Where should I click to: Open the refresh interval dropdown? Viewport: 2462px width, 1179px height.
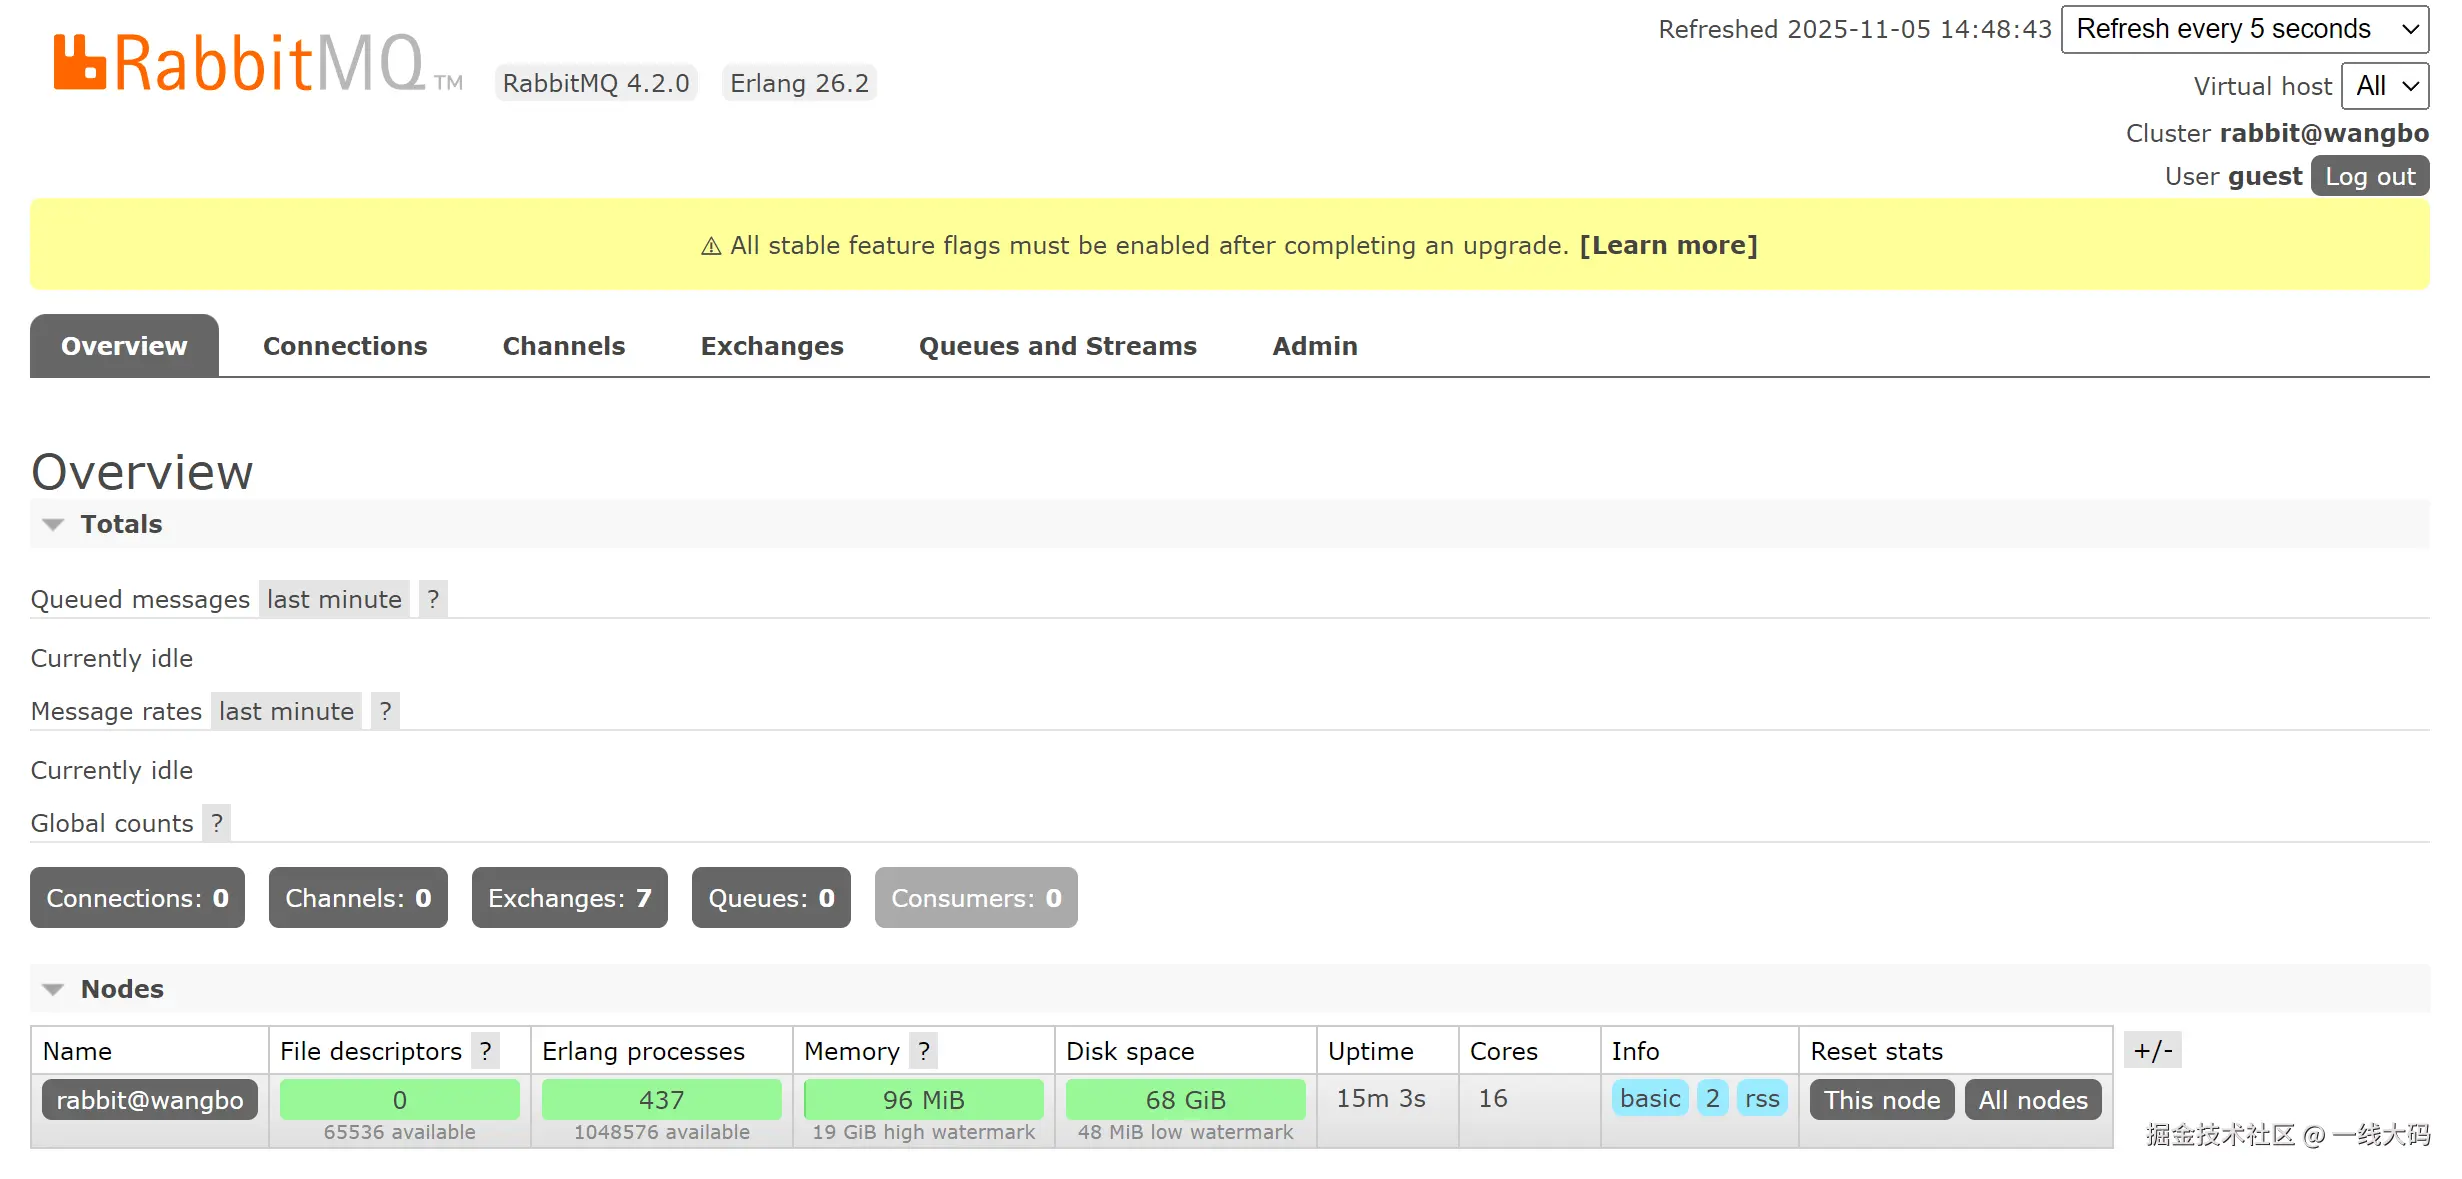click(x=2244, y=29)
